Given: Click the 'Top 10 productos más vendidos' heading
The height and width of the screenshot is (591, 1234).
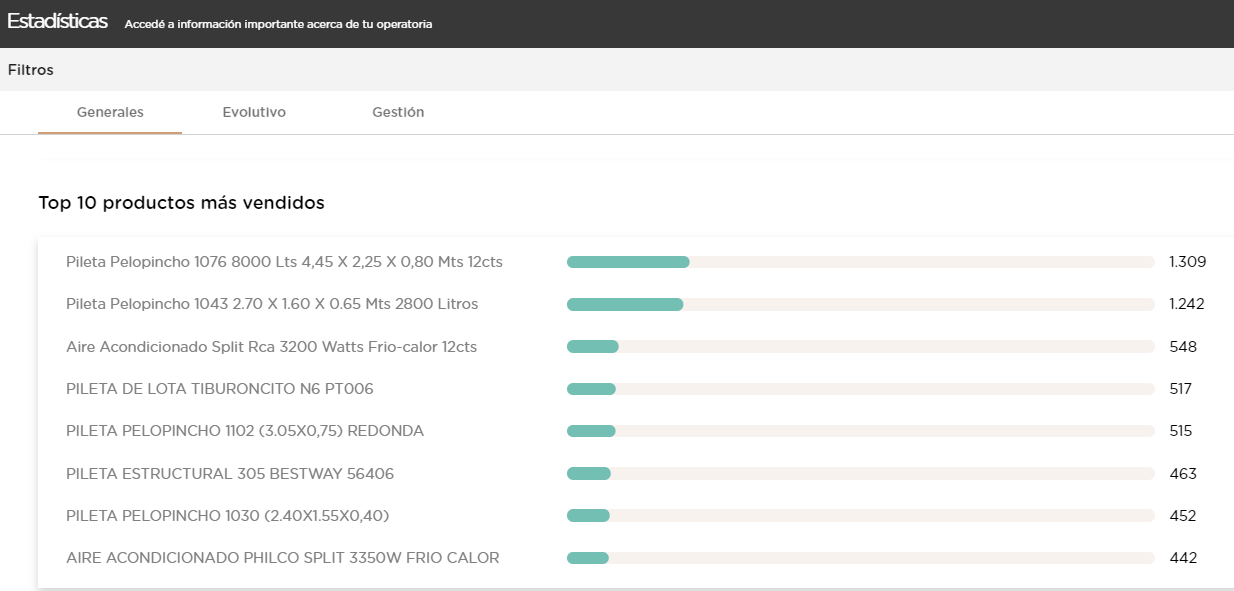Looking at the screenshot, I should click(x=181, y=203).
